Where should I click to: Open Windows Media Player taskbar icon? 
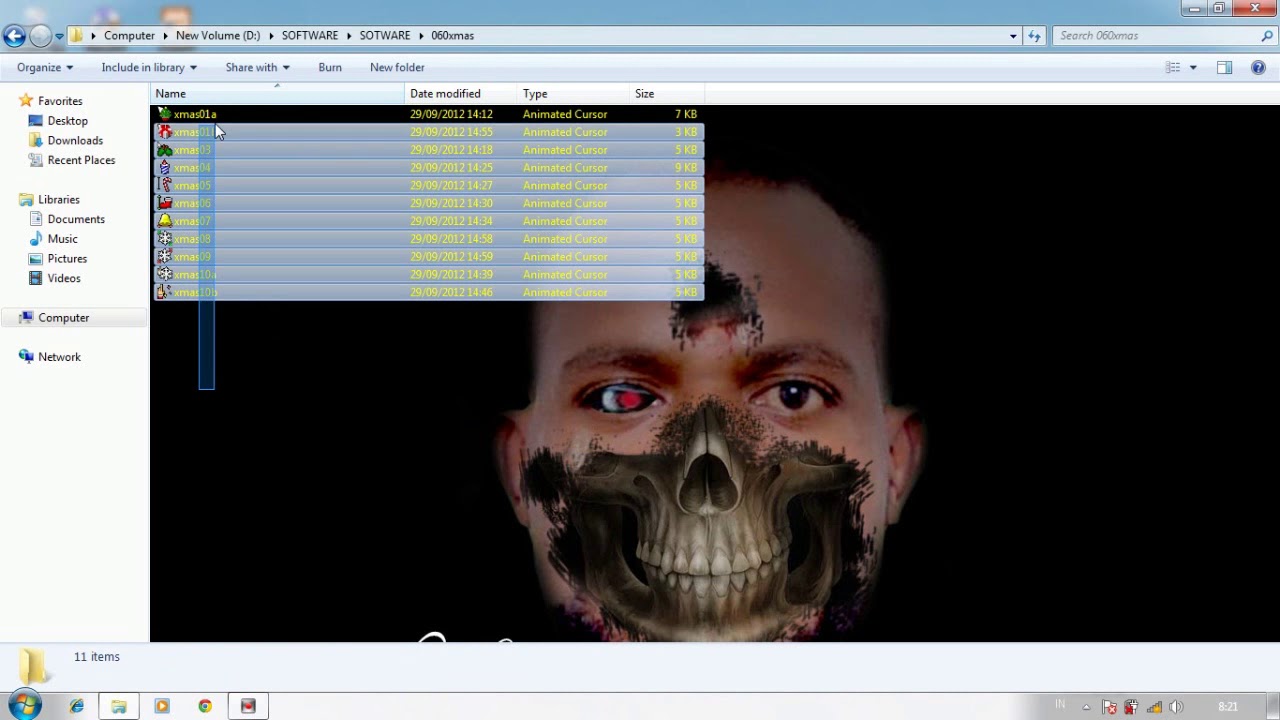click(x=162, y=706)
